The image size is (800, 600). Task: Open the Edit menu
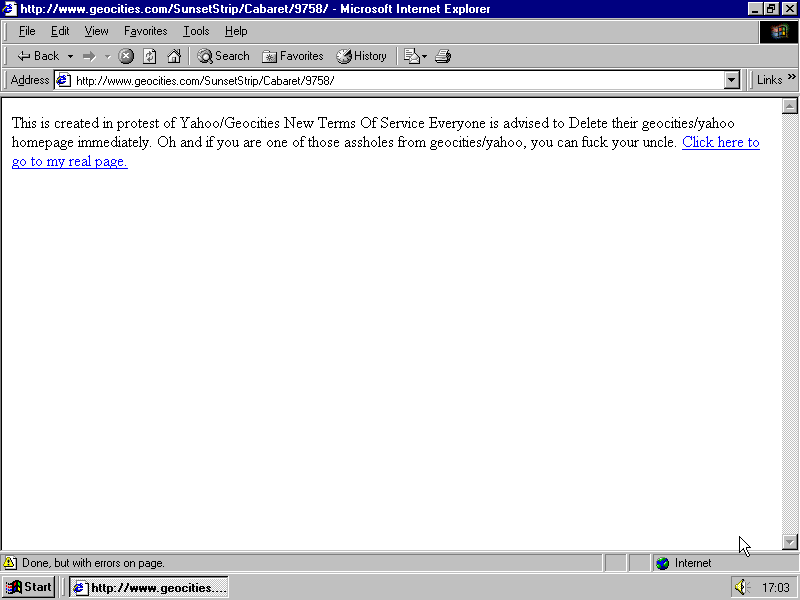click(60, 31)
